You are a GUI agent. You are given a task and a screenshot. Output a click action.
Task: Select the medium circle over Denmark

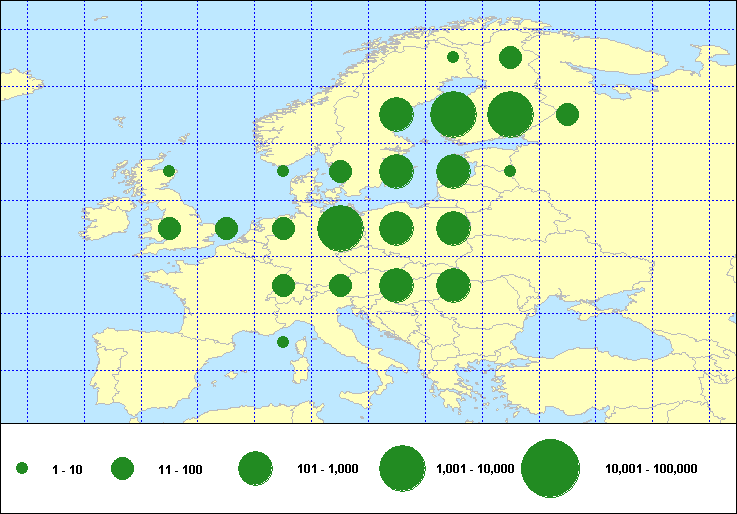click(340, 171)
